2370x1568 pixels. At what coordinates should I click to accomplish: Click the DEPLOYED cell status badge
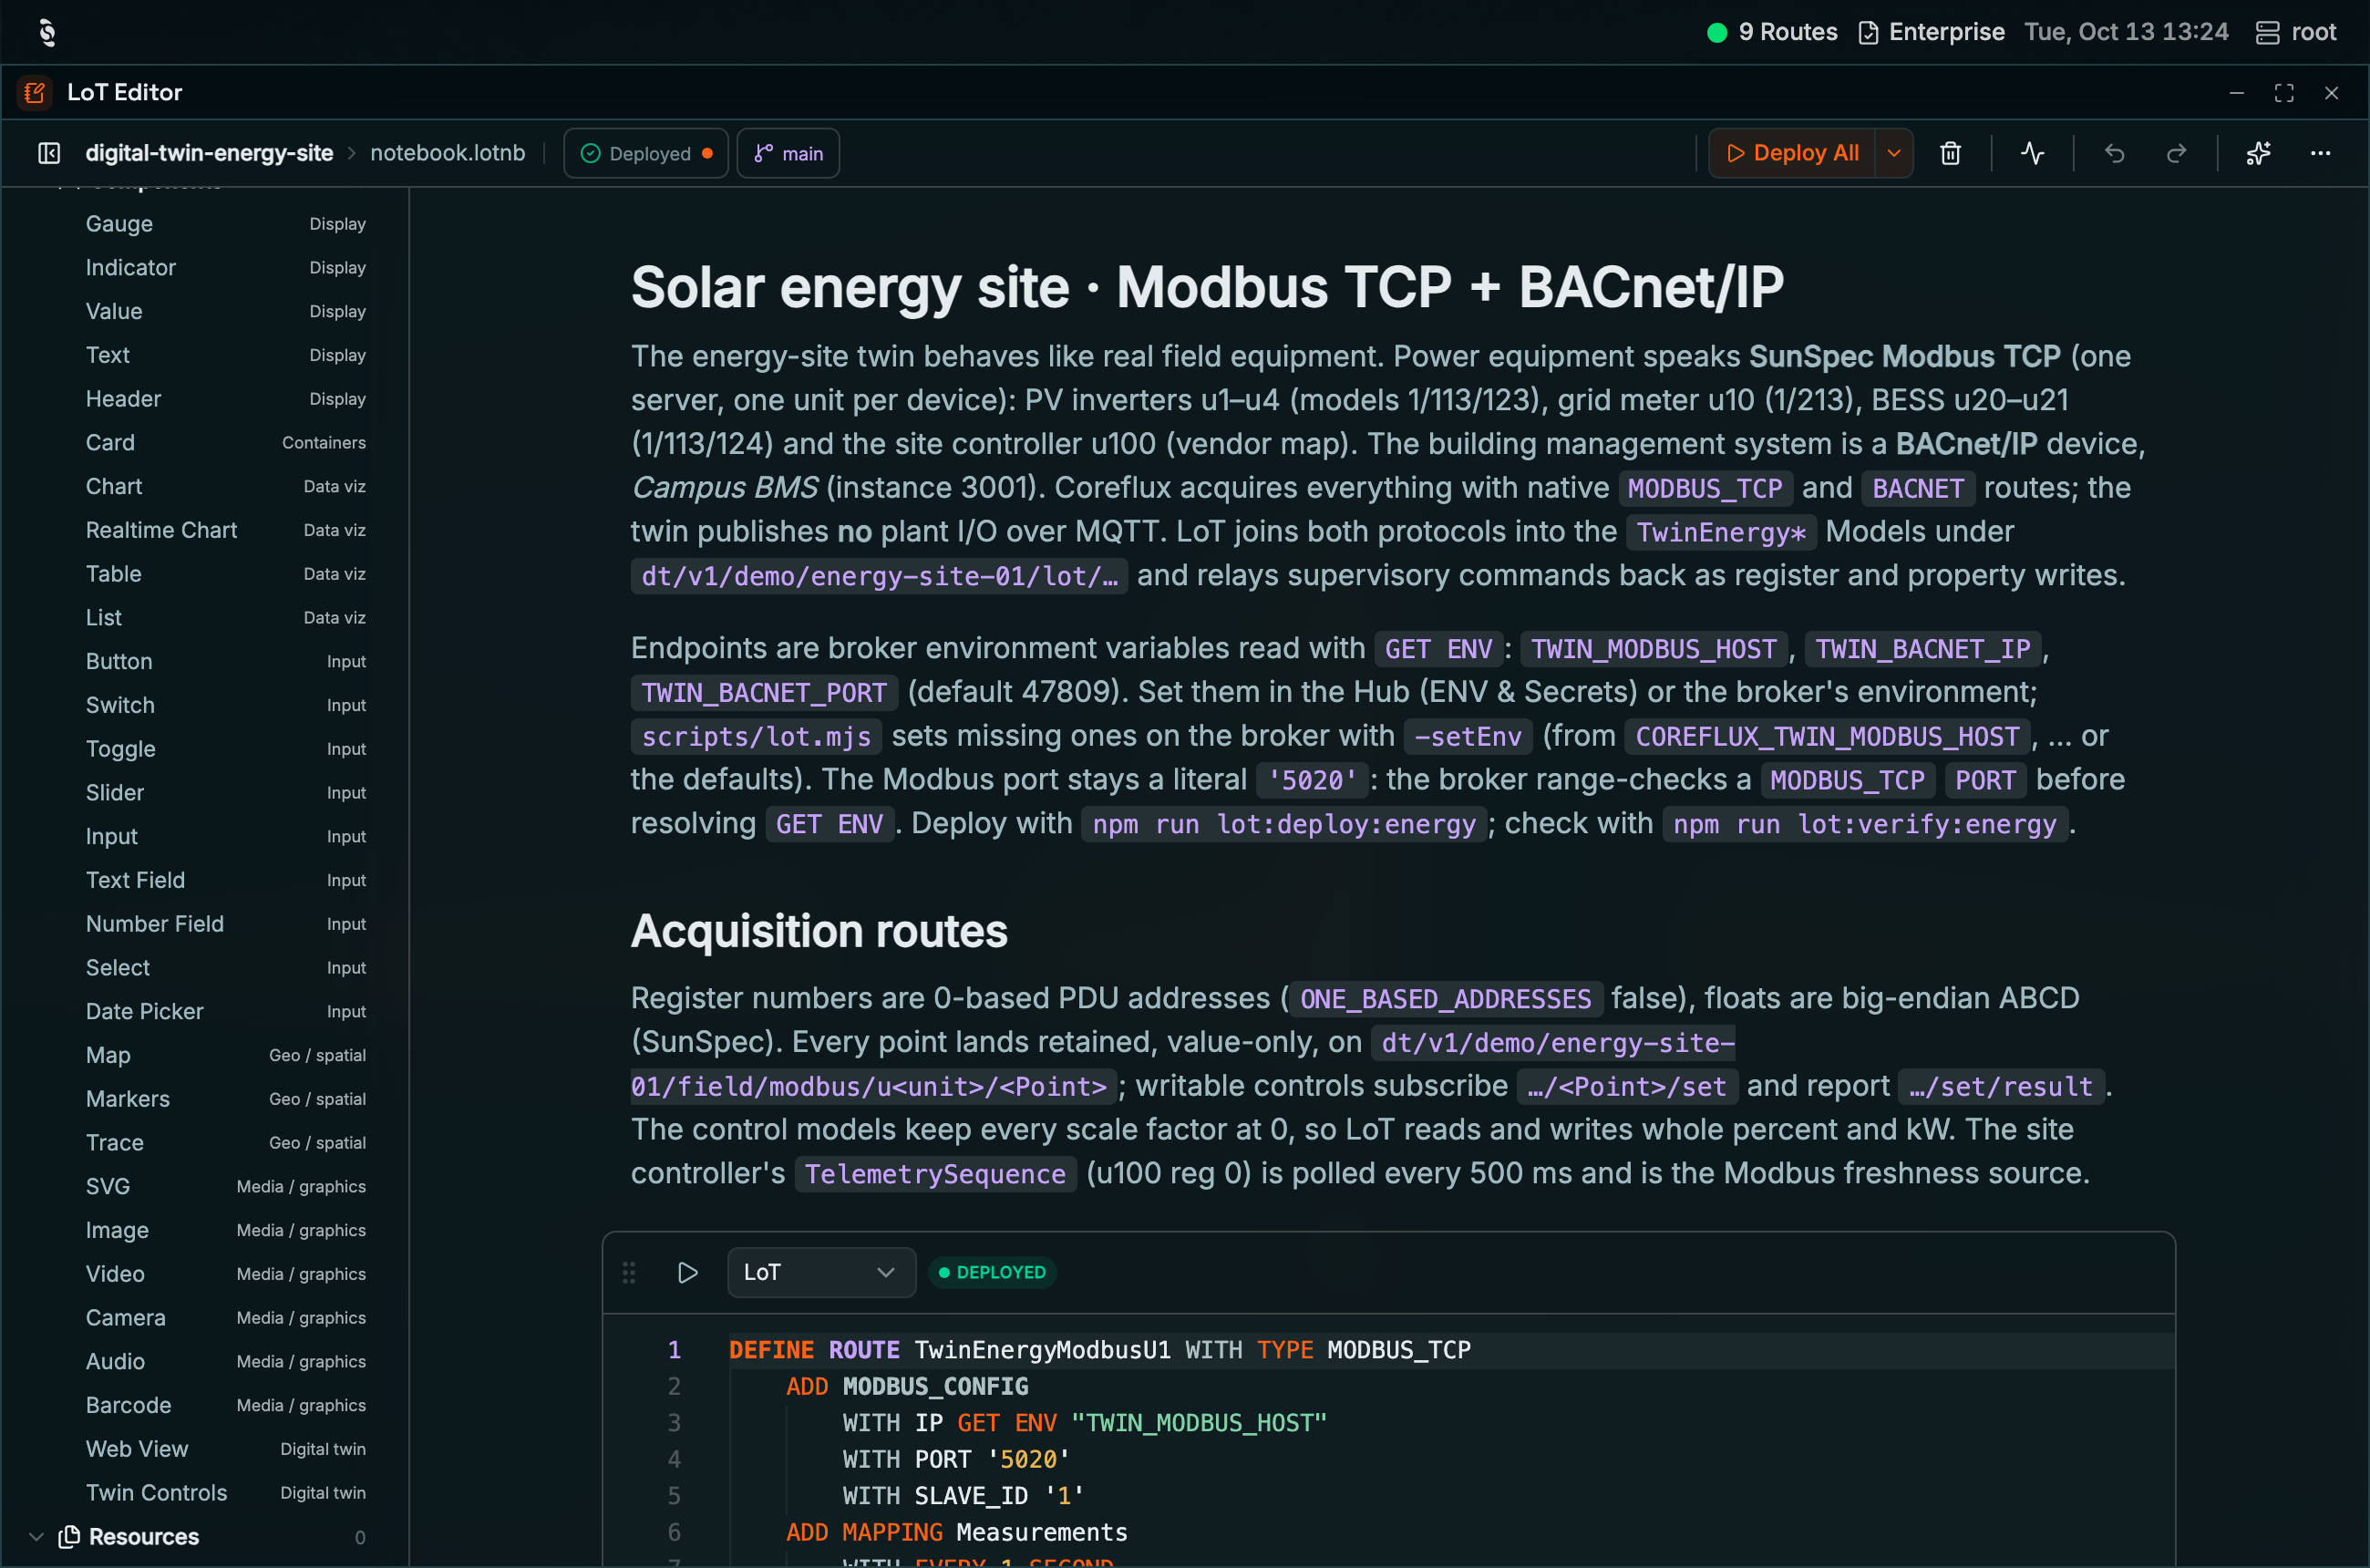(992, 1272)
